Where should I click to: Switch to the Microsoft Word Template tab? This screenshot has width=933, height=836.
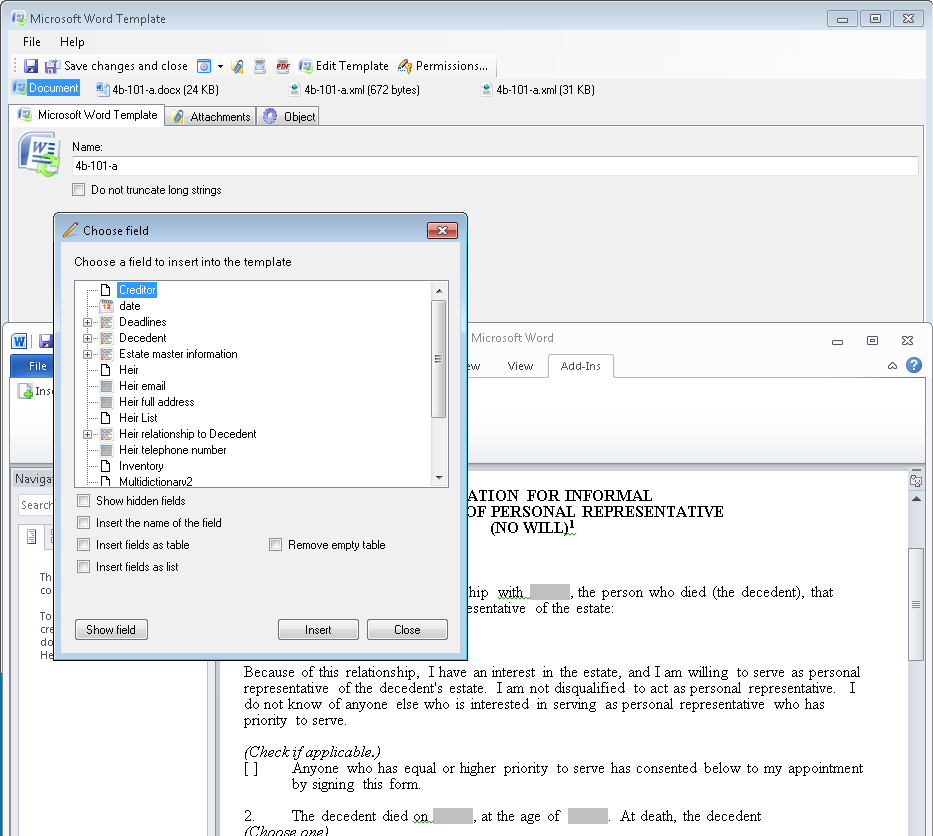[x=87, y=115]
